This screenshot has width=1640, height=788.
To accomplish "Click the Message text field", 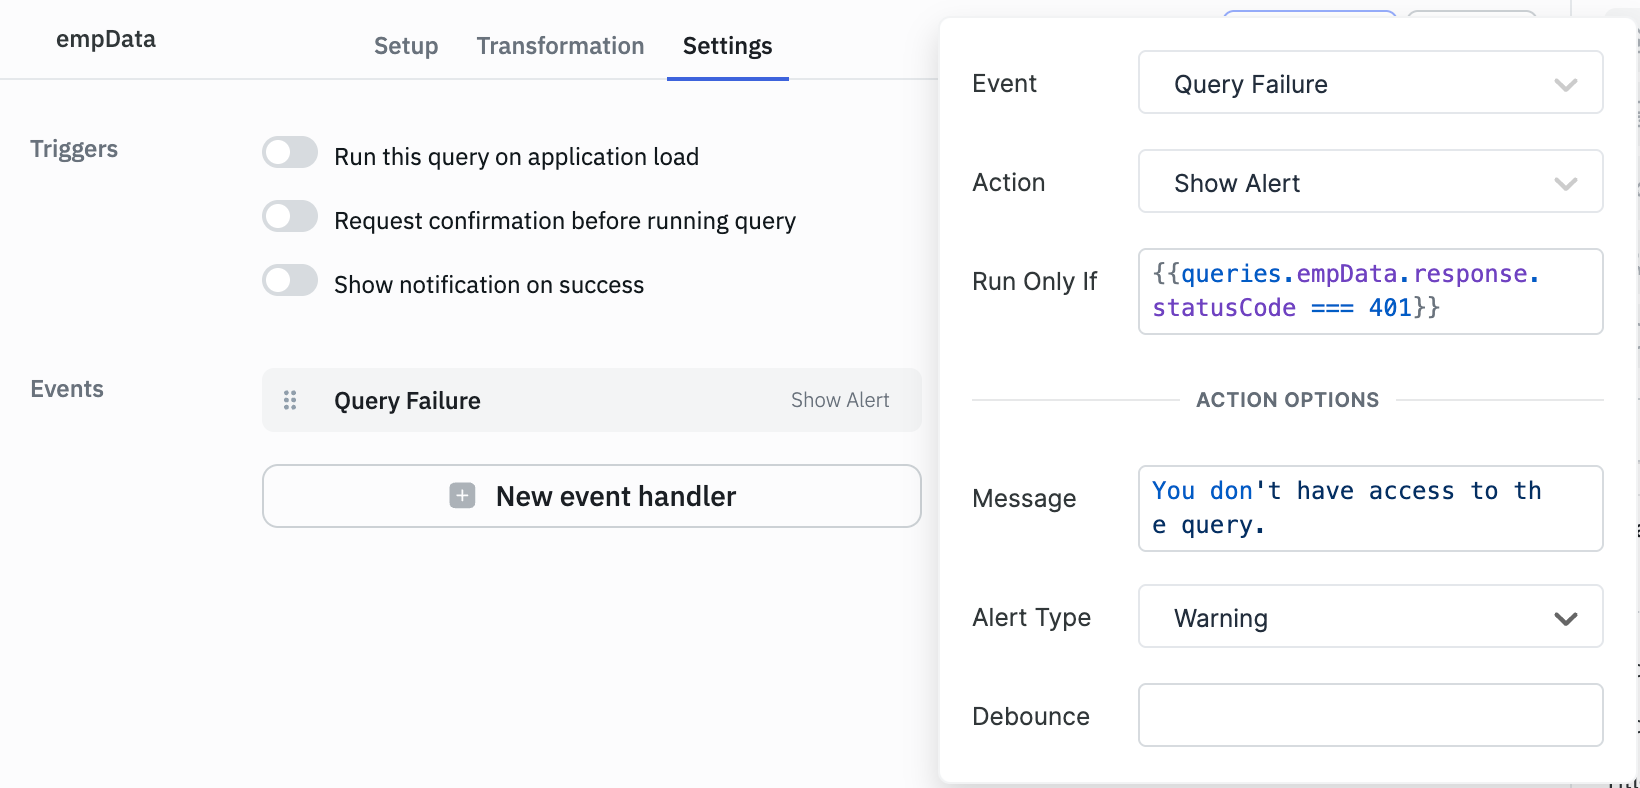I will [1369, 508].
